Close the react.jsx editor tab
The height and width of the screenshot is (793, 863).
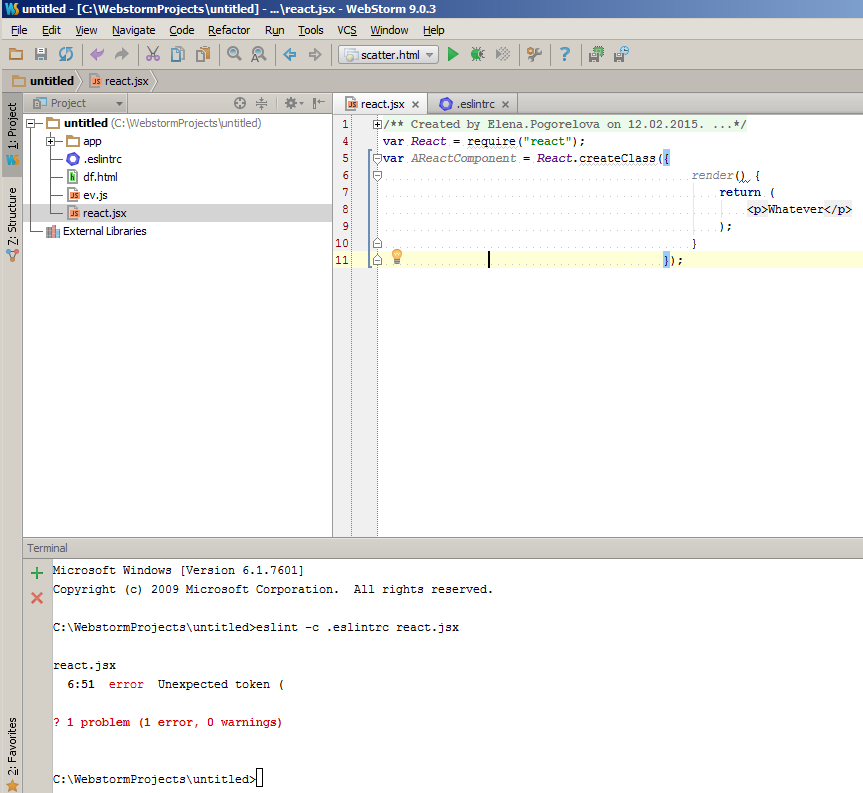416,105
